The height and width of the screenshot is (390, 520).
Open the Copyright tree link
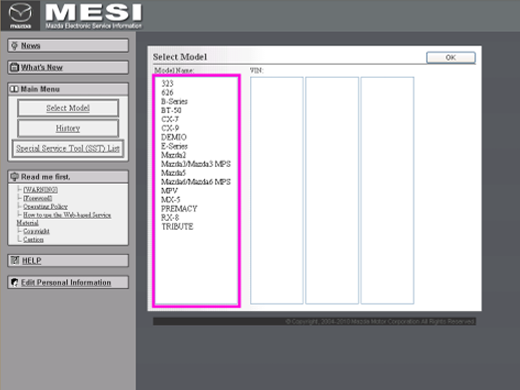pyautogui.click(x=36, y=231)
